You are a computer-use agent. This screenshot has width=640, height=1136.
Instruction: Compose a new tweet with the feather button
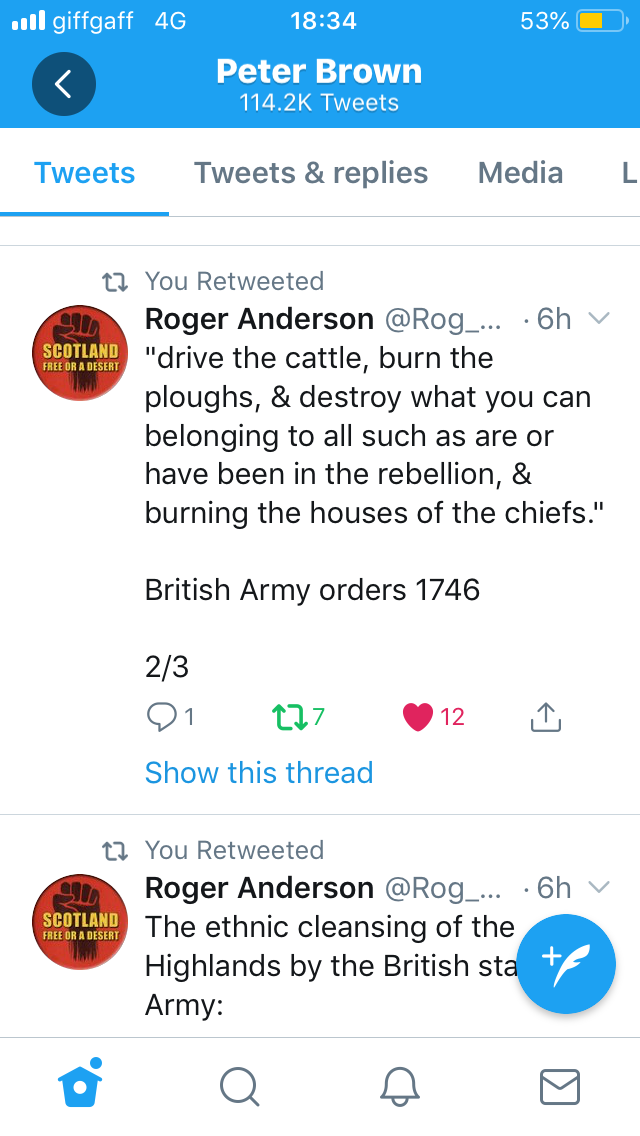pyautogui.click(x=566, y=964)
